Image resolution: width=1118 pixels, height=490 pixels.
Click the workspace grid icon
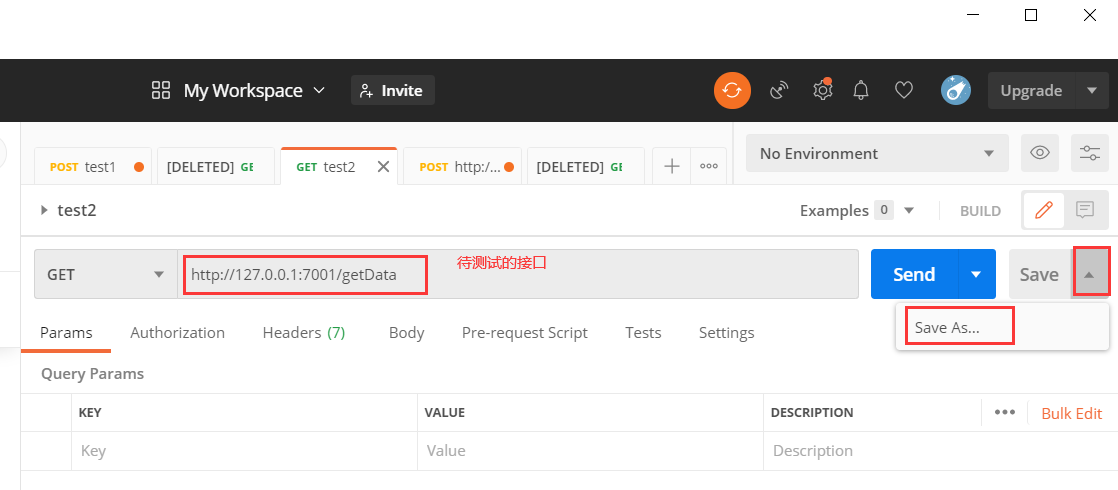pos(161,91)
